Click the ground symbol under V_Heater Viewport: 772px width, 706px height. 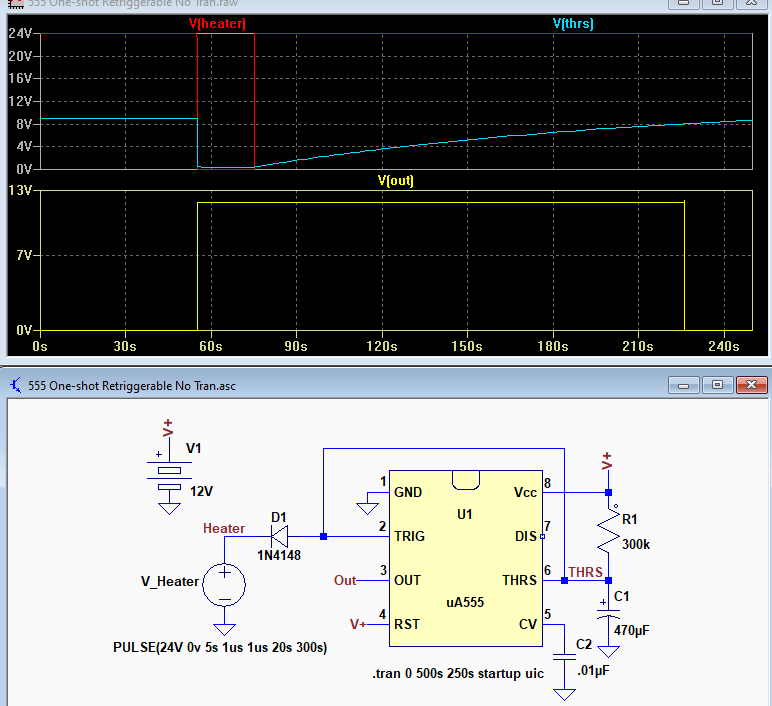pos(225,630)
